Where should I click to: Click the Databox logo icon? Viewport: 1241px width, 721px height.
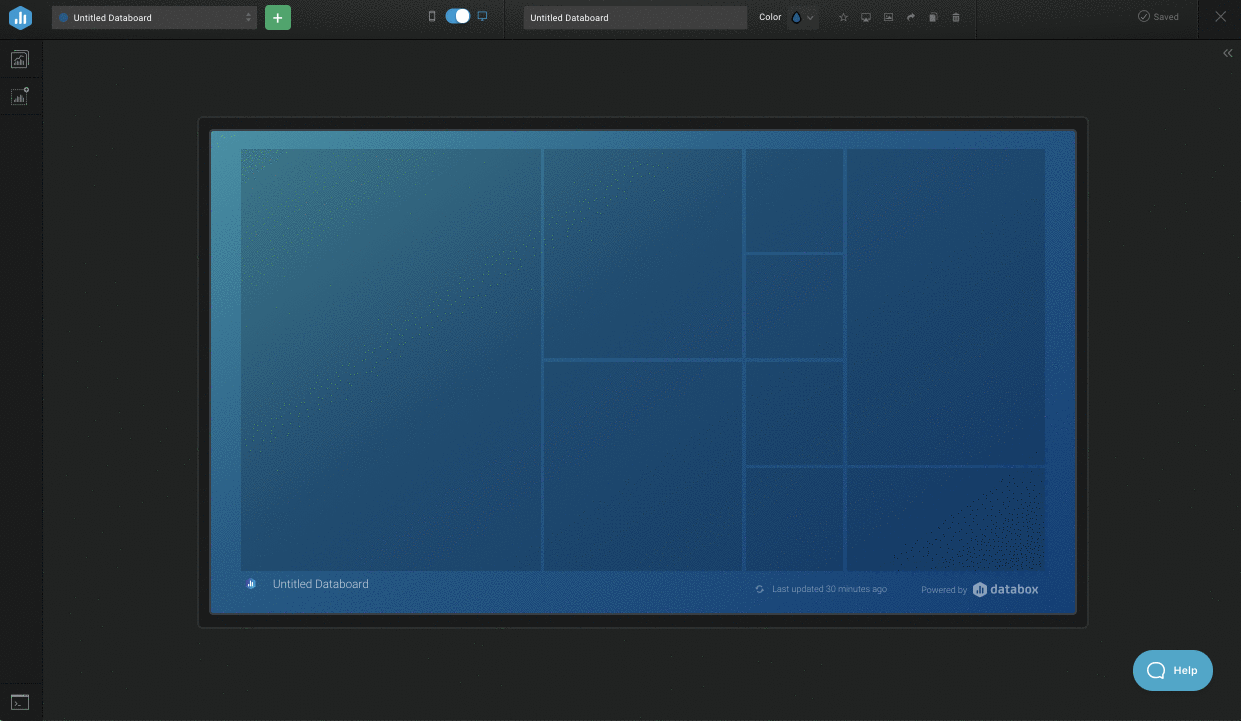tap(20, 17)
